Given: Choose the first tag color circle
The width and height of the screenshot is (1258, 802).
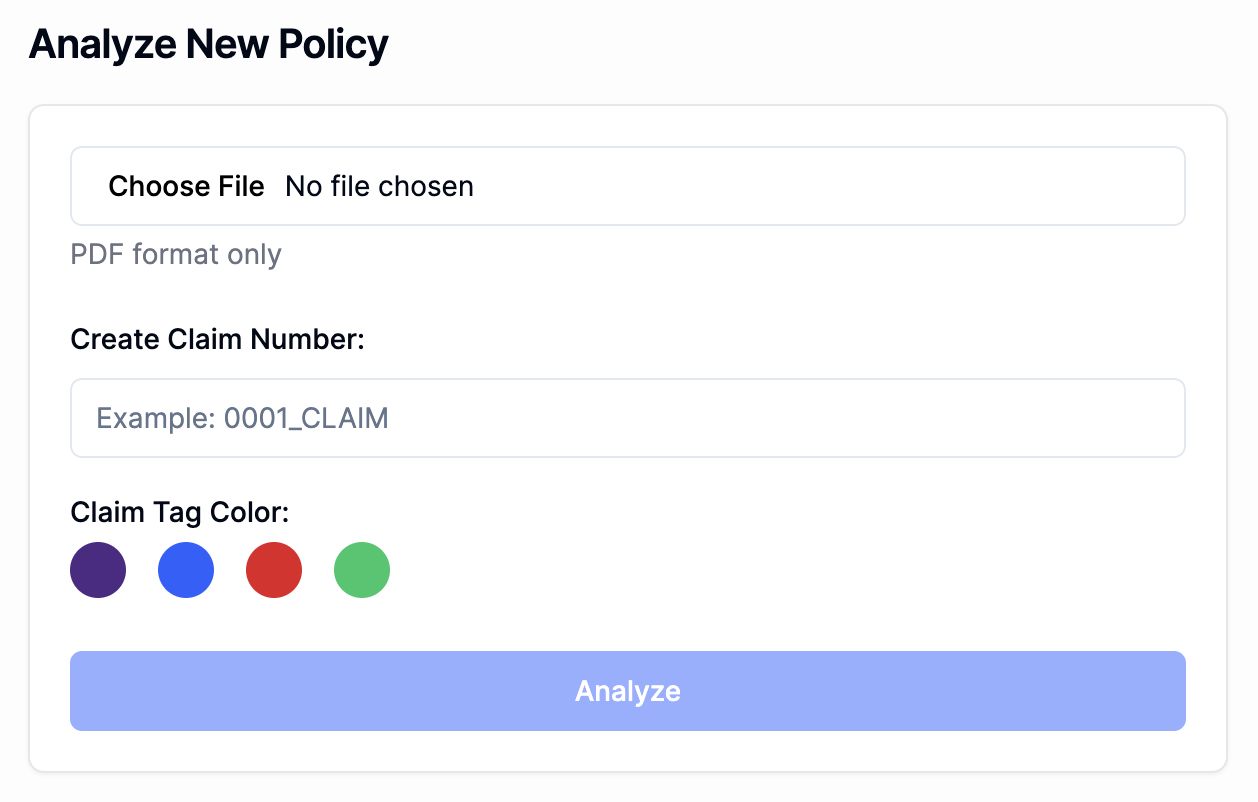Looking at the screenshot, I should click(x=97, y=569).
